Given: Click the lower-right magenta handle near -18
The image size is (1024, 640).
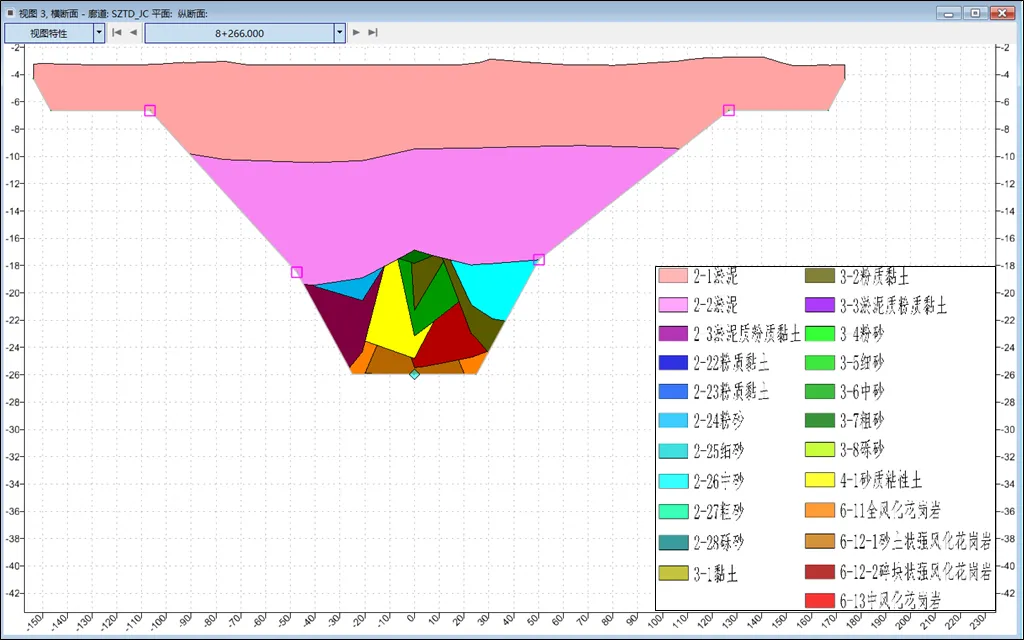Looking at the screenshot, I should point(539,259).
